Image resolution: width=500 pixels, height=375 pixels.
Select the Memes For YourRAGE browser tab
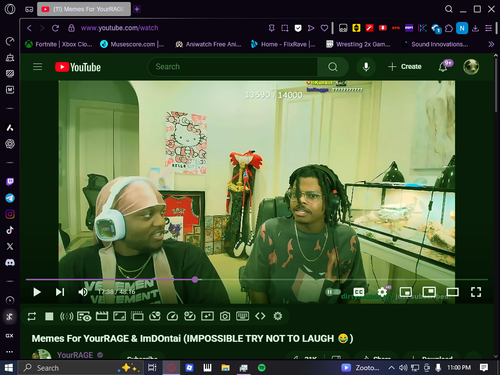[84, 9]
